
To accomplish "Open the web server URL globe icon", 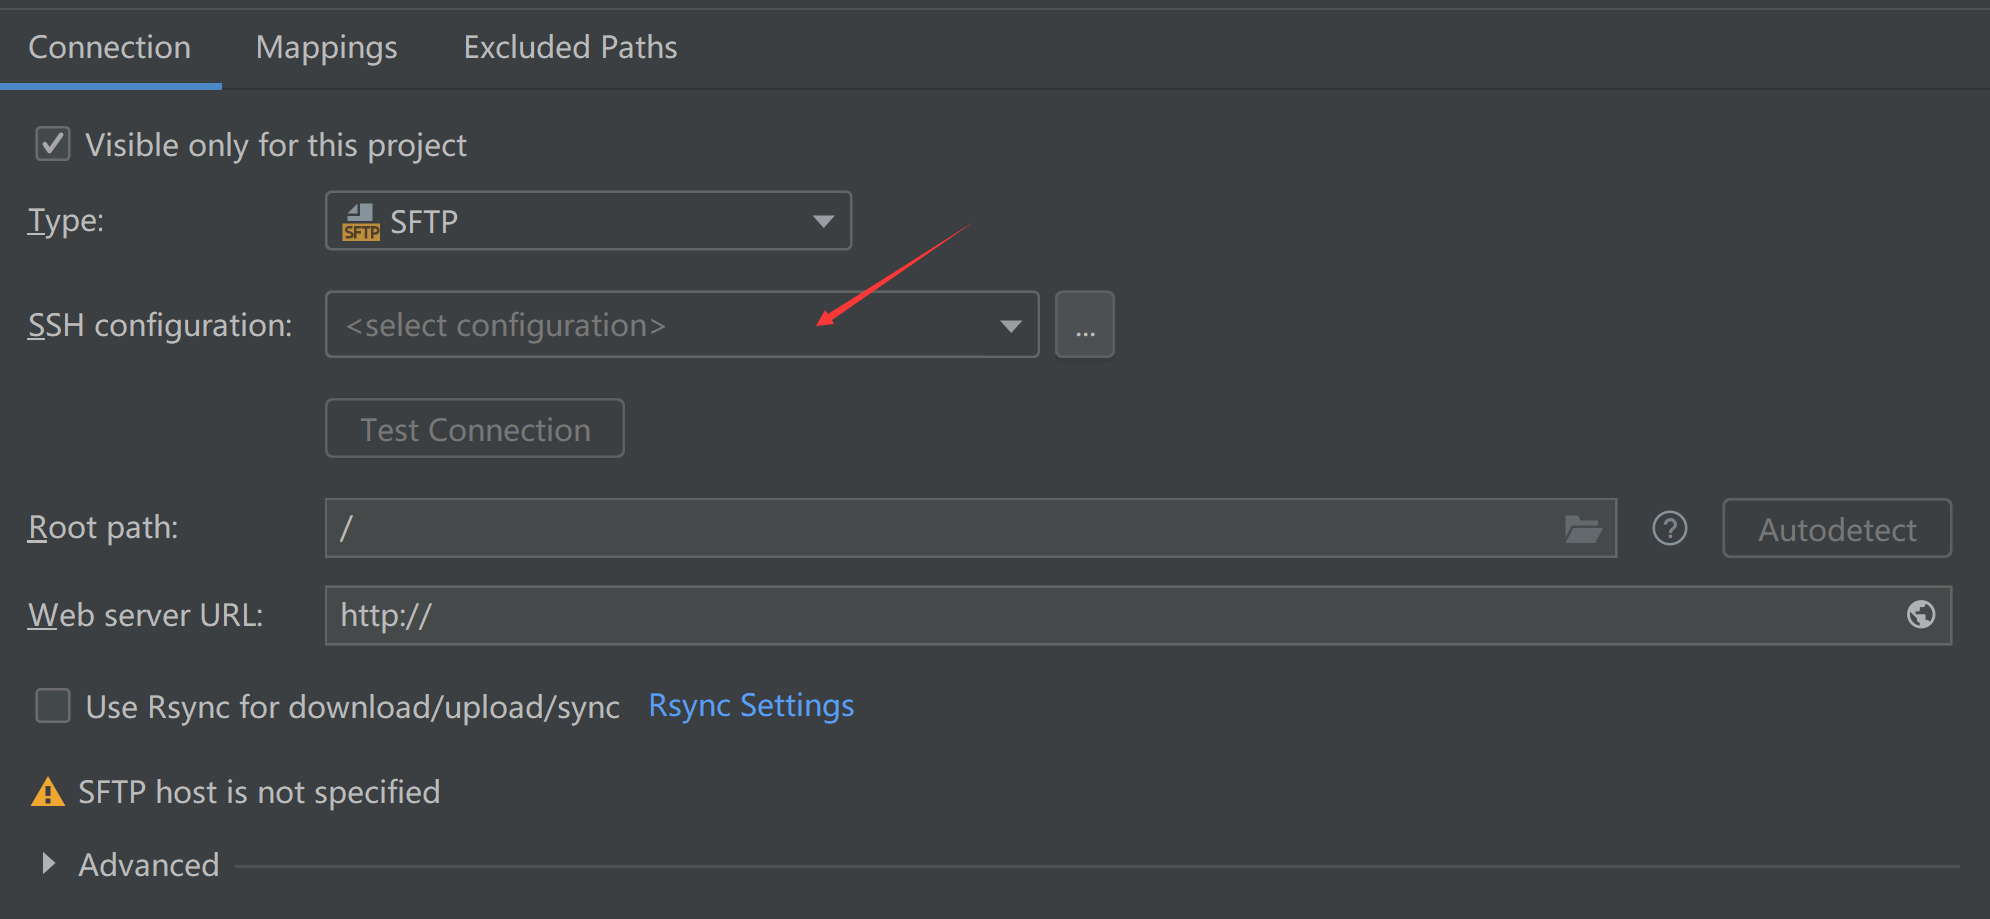I will coord(1920,615).
